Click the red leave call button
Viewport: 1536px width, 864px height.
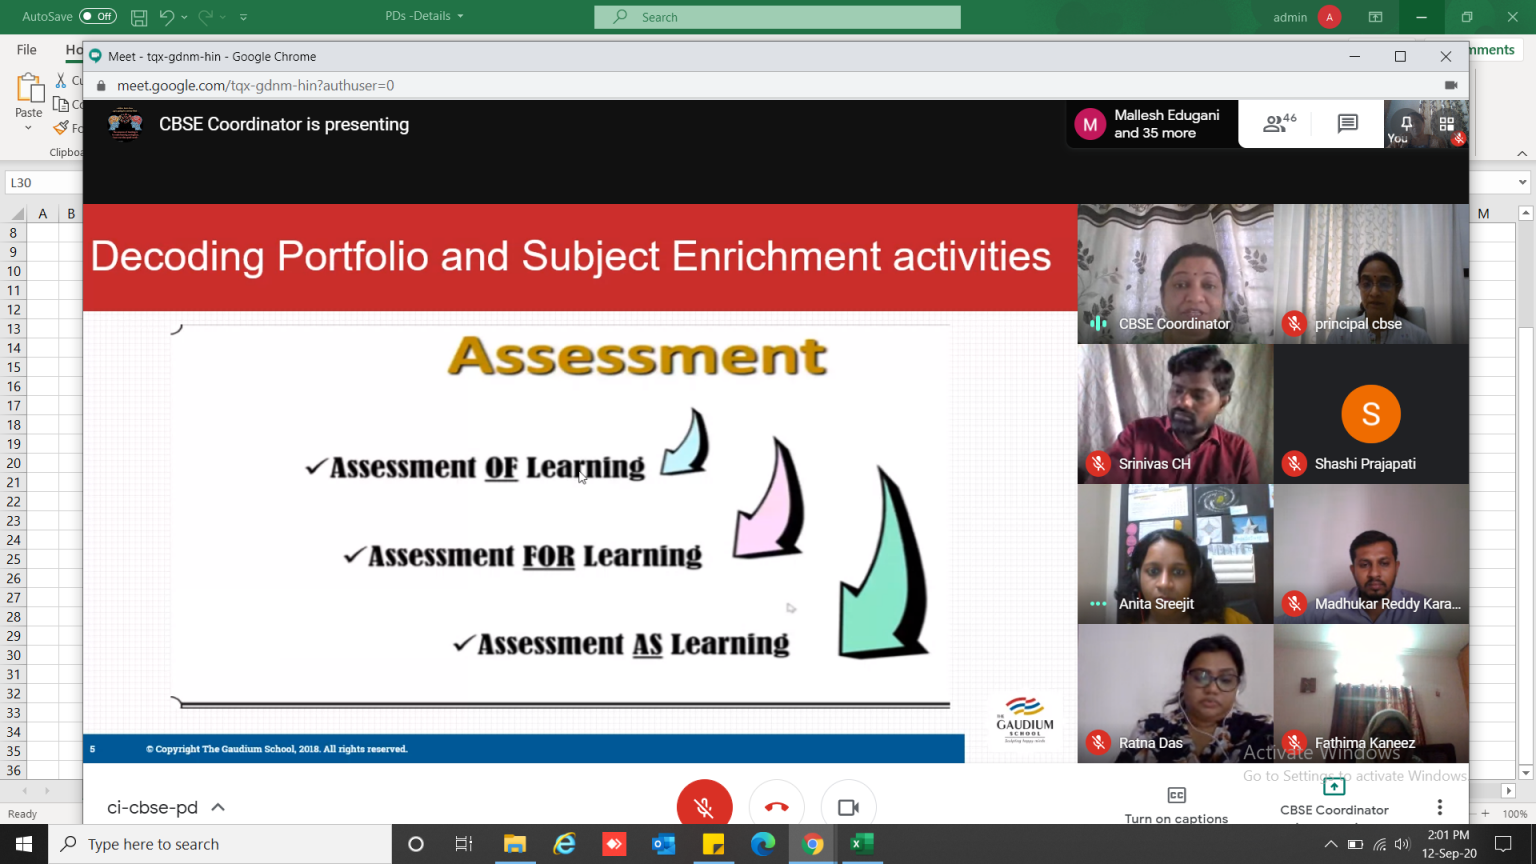(776, 806)
